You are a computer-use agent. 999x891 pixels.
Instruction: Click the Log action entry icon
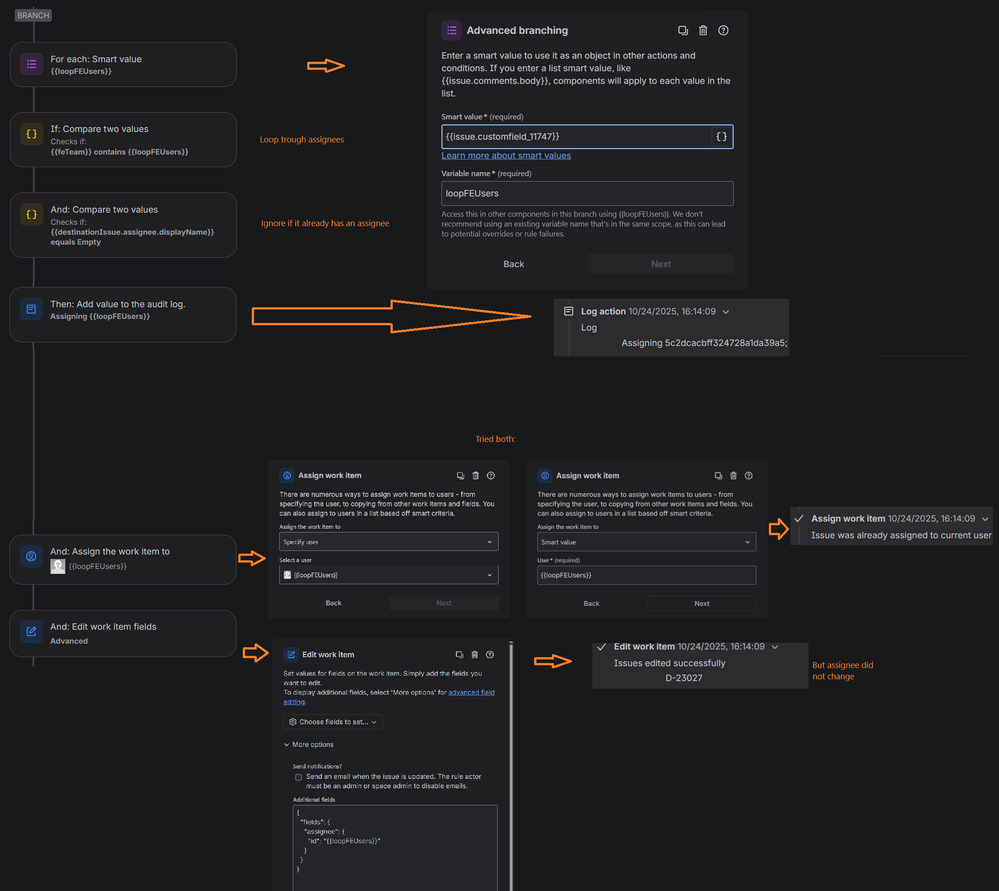[x=568, y=311]
